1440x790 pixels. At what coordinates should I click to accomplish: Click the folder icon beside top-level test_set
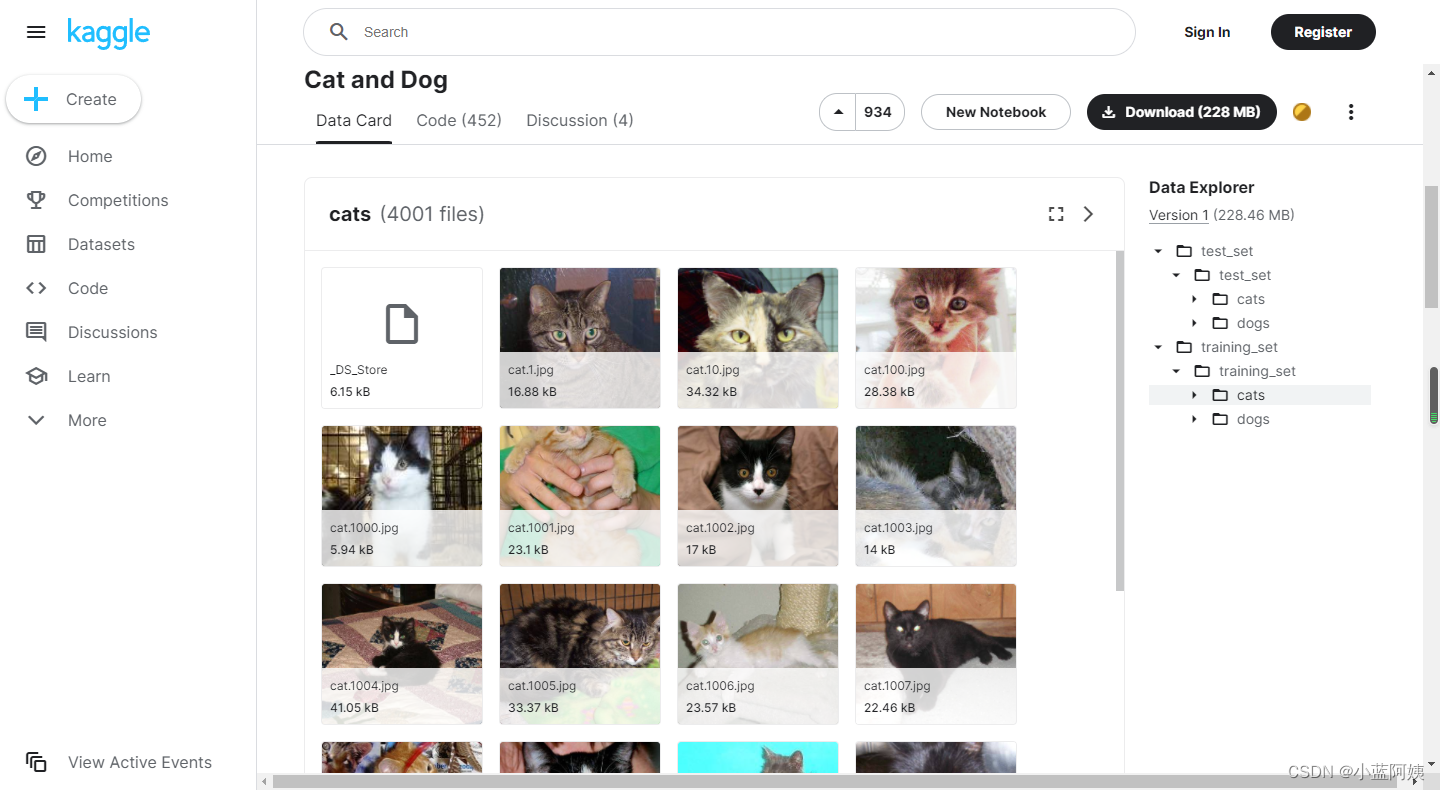coord(1184,251)
